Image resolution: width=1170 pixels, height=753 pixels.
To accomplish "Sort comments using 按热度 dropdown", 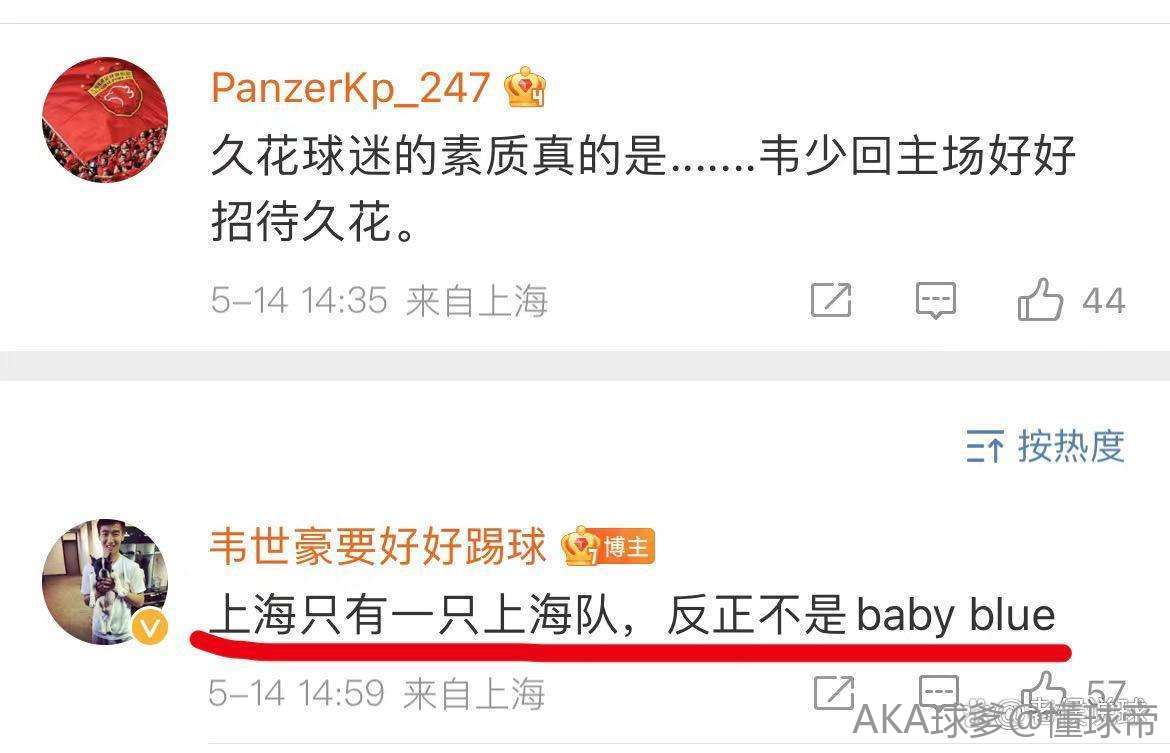I will click(1045, 446).
